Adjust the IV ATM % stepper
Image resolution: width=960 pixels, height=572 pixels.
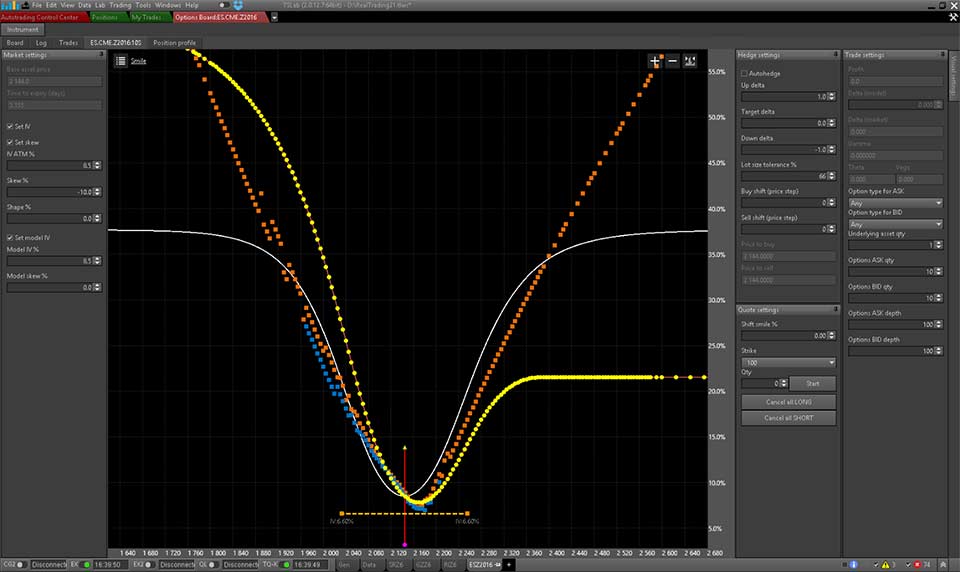click(97, 165)
